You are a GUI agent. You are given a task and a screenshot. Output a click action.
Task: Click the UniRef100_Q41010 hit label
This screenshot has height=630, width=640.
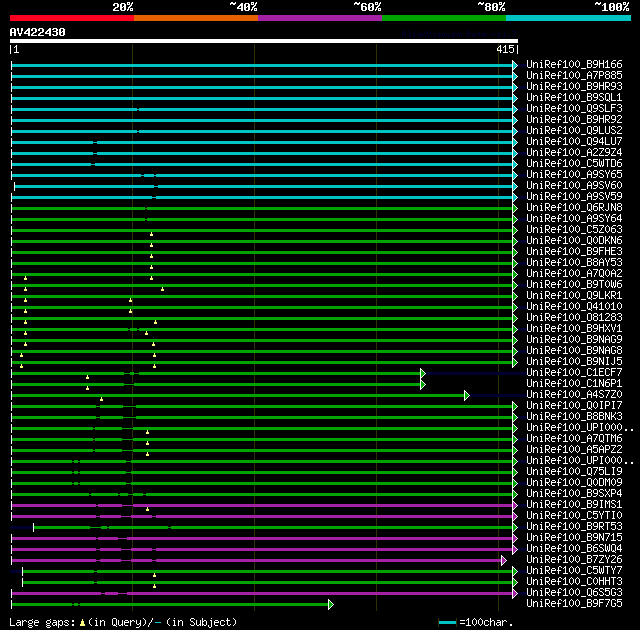[x=573, y=307]
